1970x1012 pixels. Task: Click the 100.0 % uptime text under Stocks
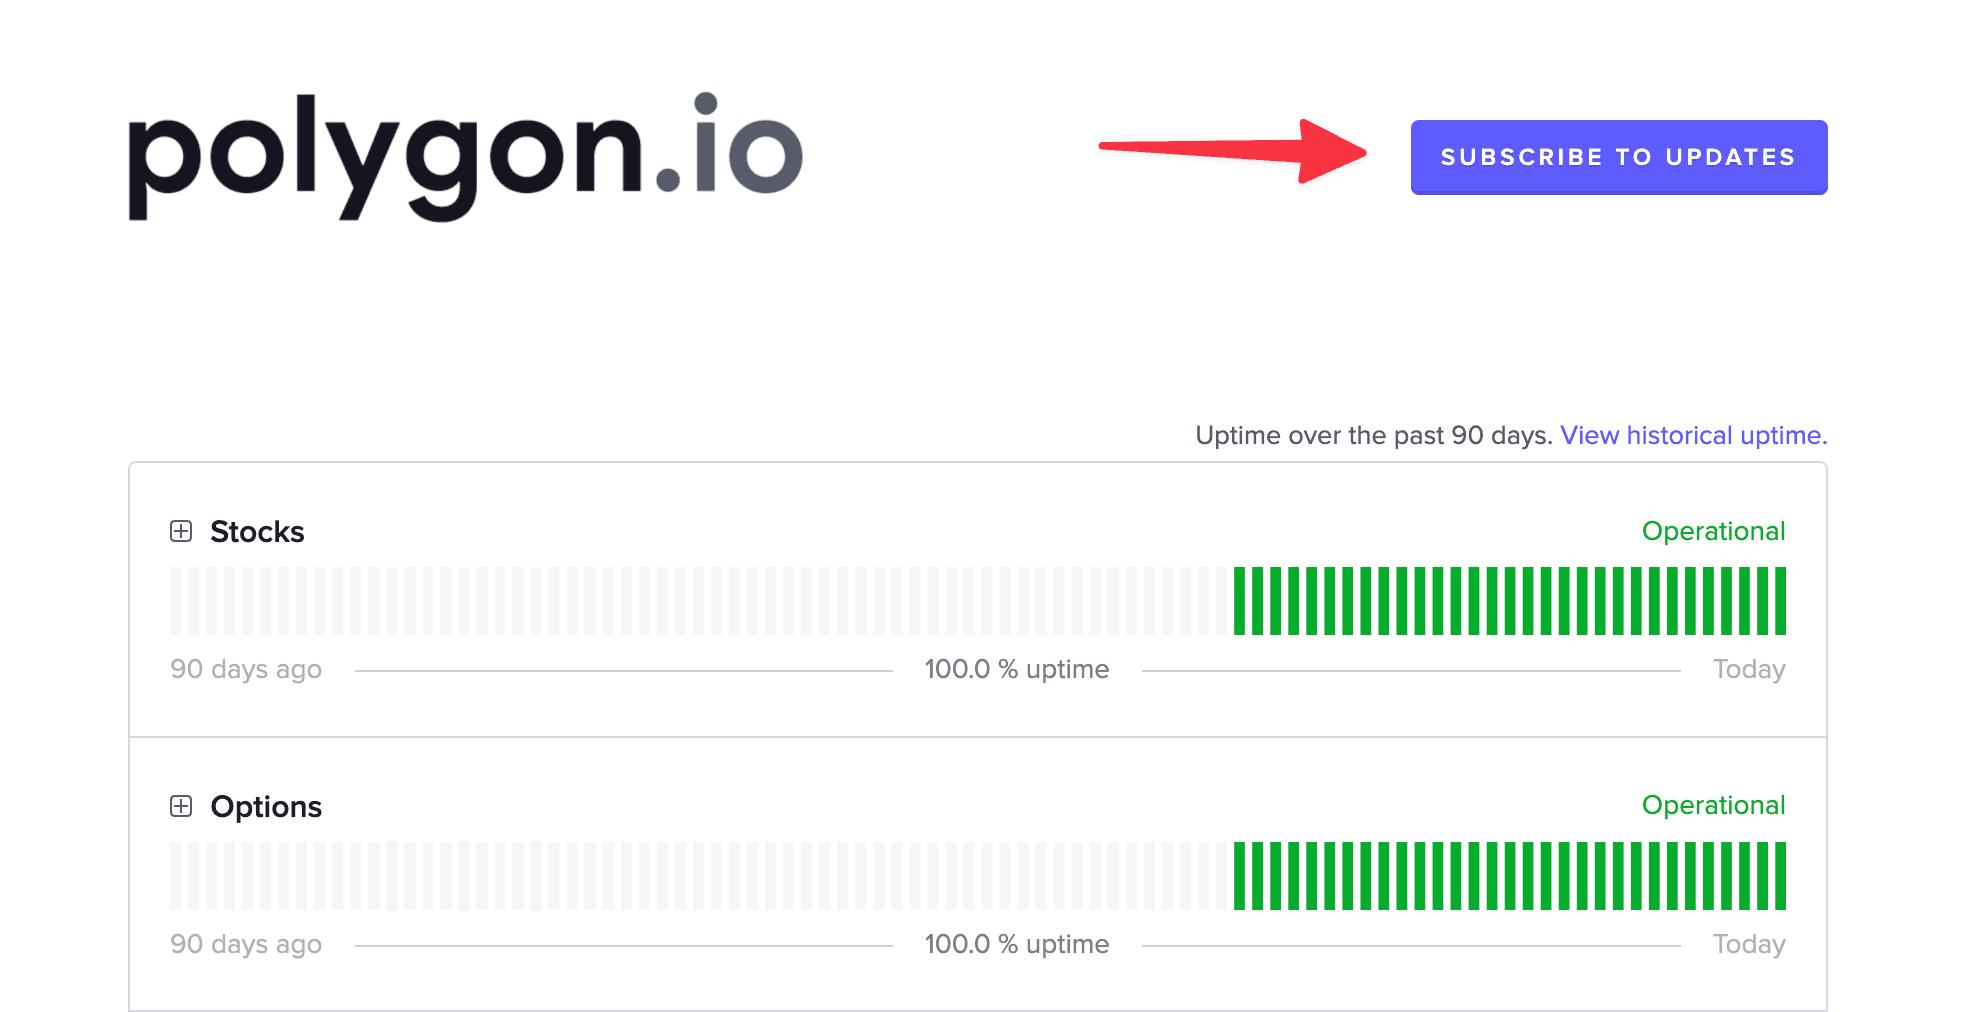[x=1016, y=669]
